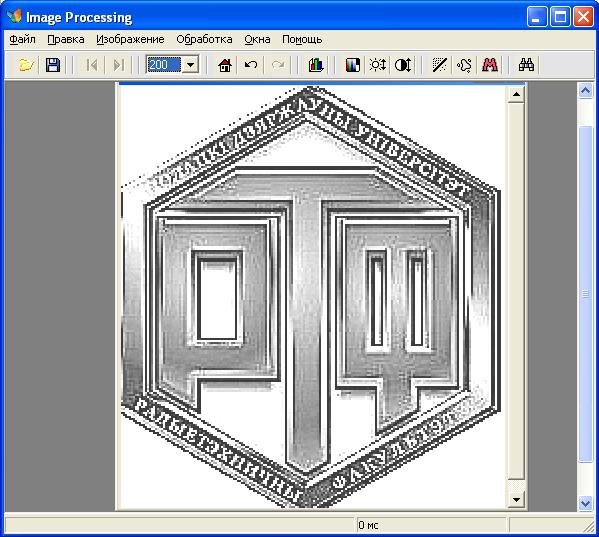Open the zoom dropdown arrow

190,65
